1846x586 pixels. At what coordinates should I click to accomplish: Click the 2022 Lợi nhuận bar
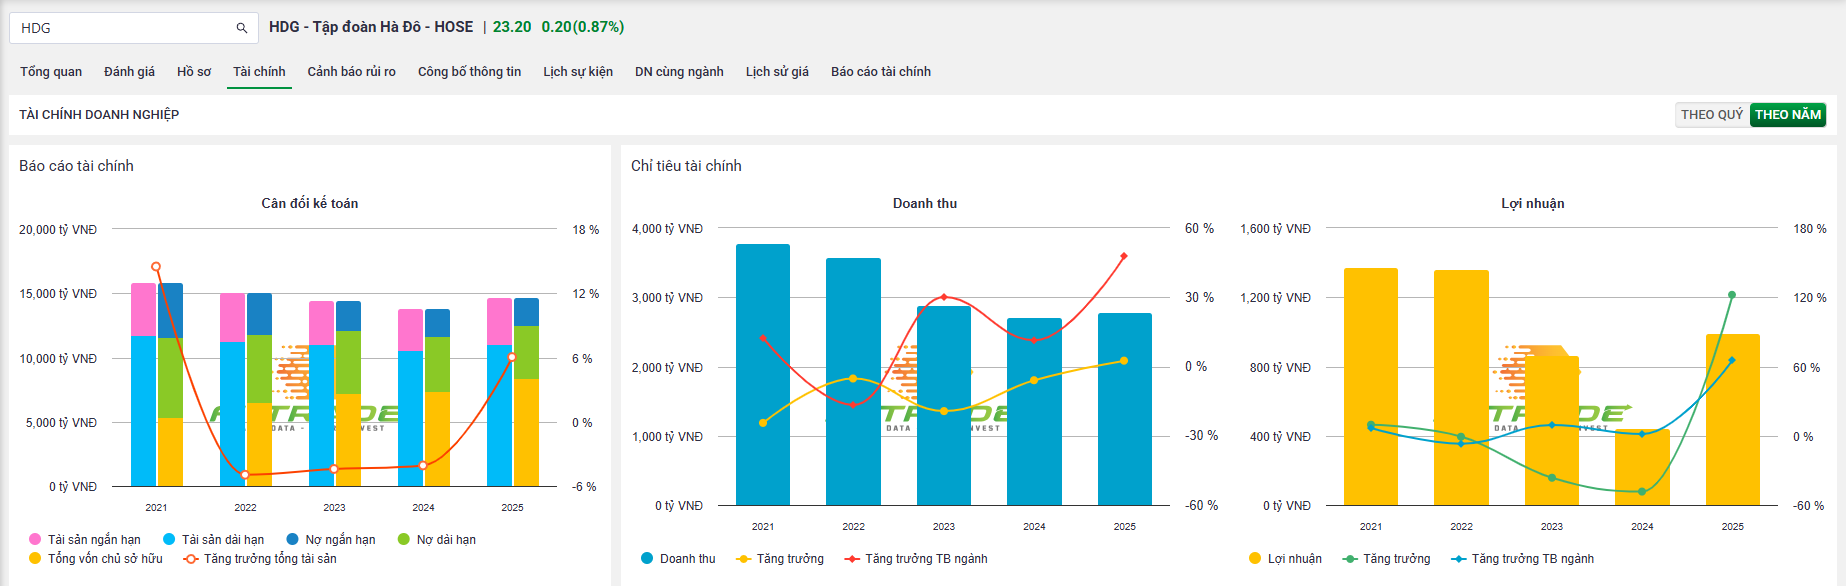pyautogui.click(x=1461, y=388)
